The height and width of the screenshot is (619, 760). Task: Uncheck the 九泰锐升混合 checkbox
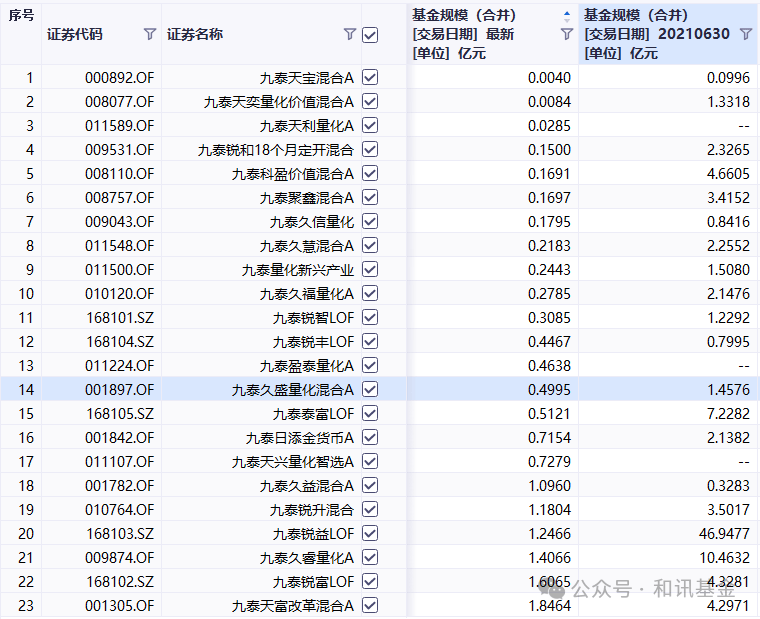coord(370,509)
